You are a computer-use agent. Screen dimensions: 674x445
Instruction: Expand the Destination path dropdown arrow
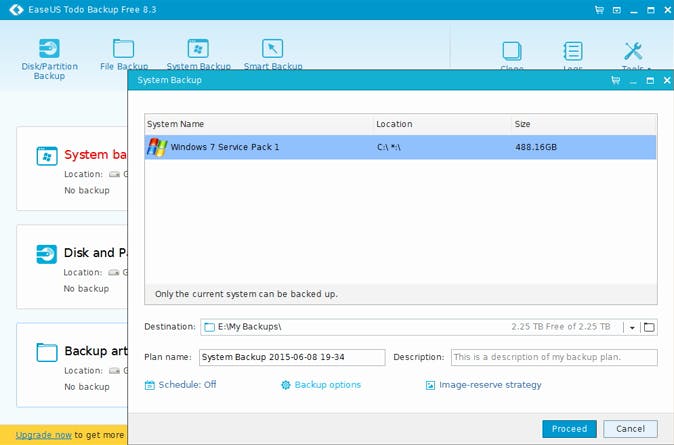point(632,328)
